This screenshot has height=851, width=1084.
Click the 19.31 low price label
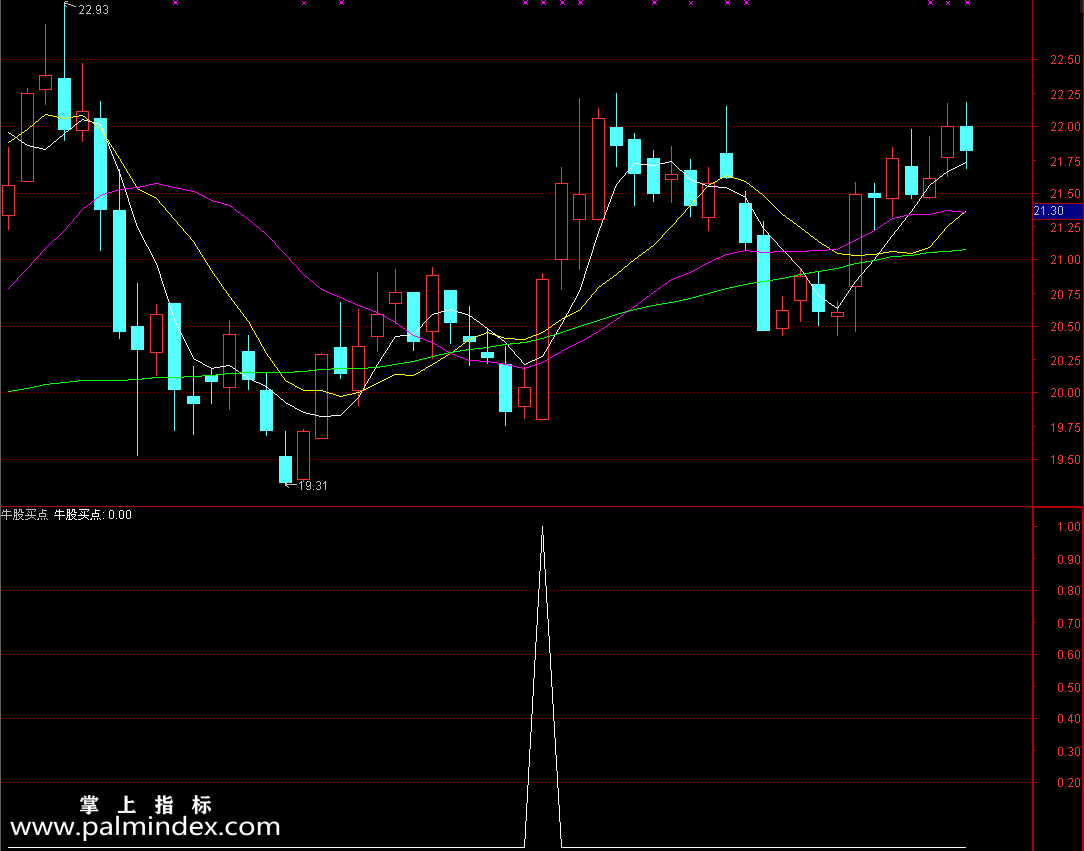312,486
